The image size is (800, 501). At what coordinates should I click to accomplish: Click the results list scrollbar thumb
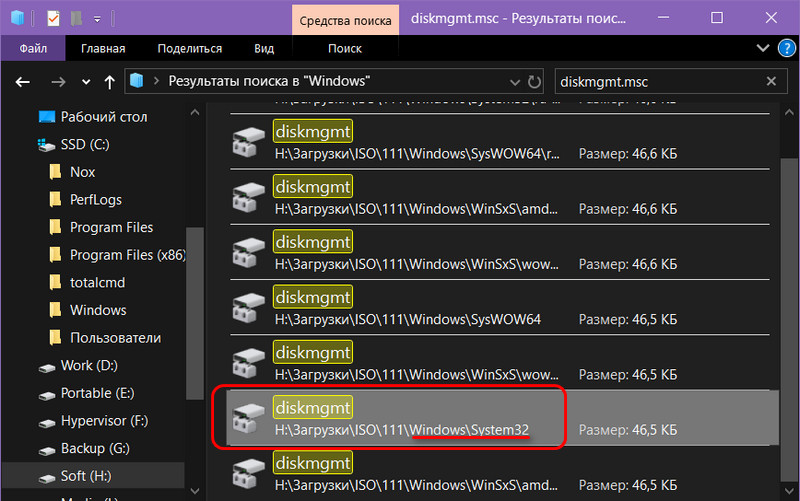[790, 319]
